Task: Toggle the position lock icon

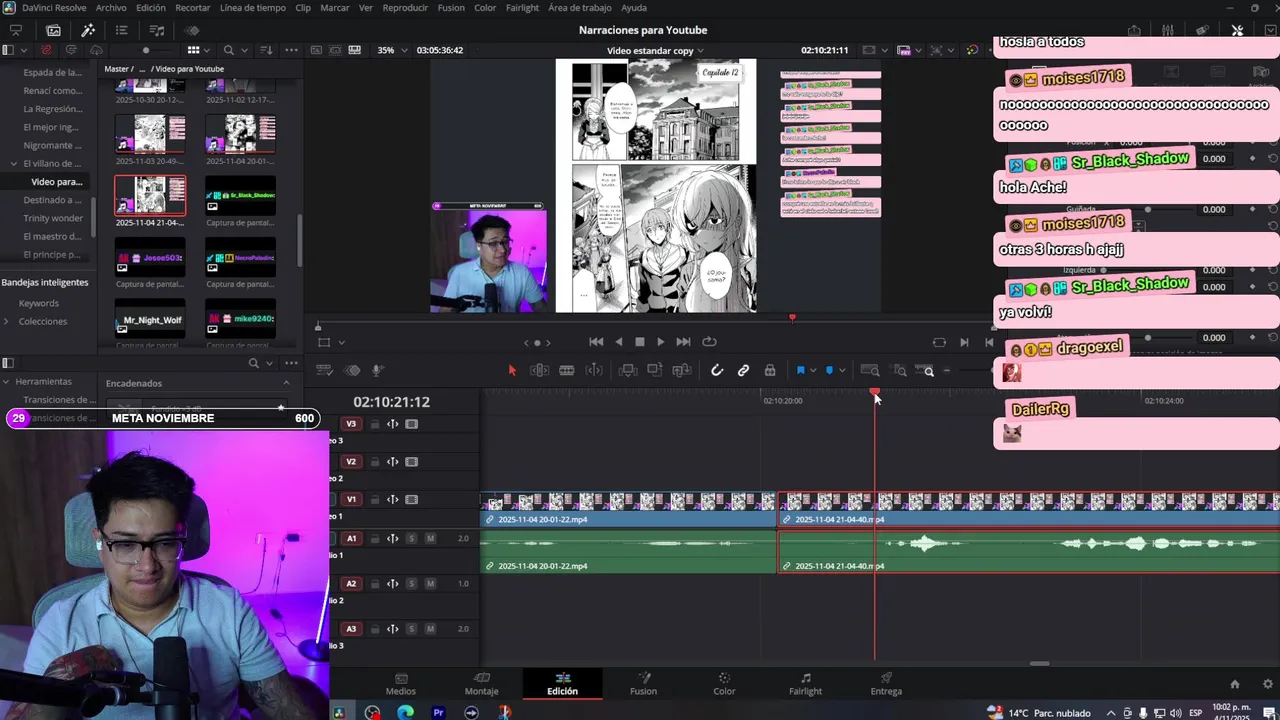Action: click(x=769, y=370)
